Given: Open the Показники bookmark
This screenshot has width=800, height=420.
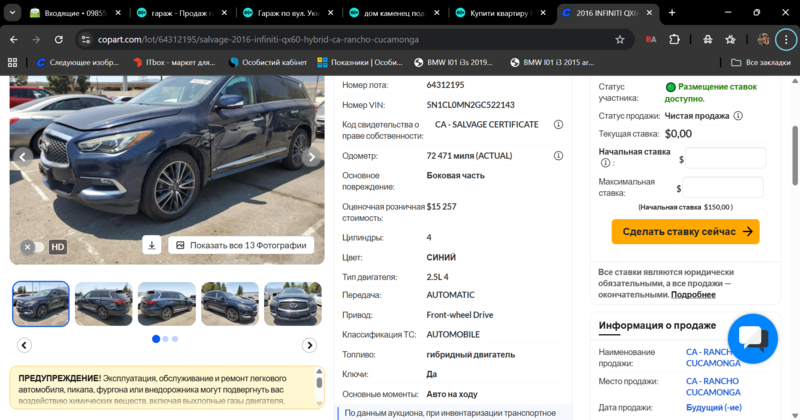Looking at the screenshot, I should [x=360, y=62].
